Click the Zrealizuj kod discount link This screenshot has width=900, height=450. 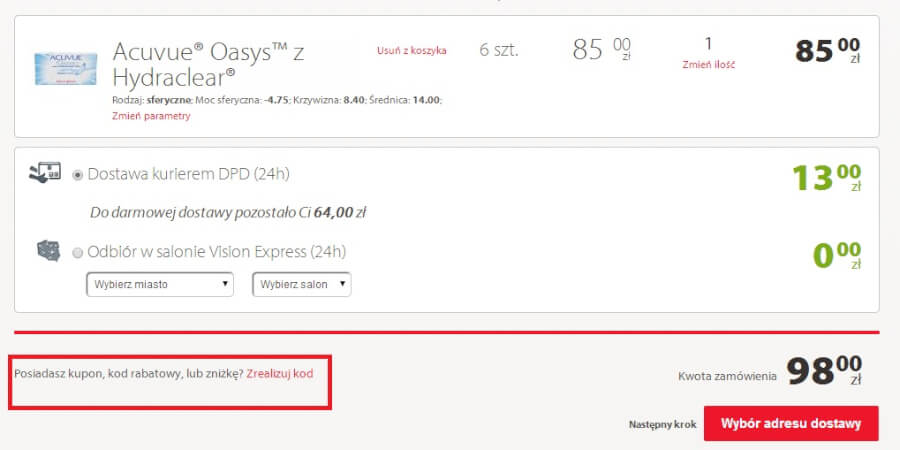click(x=279, y=373)
